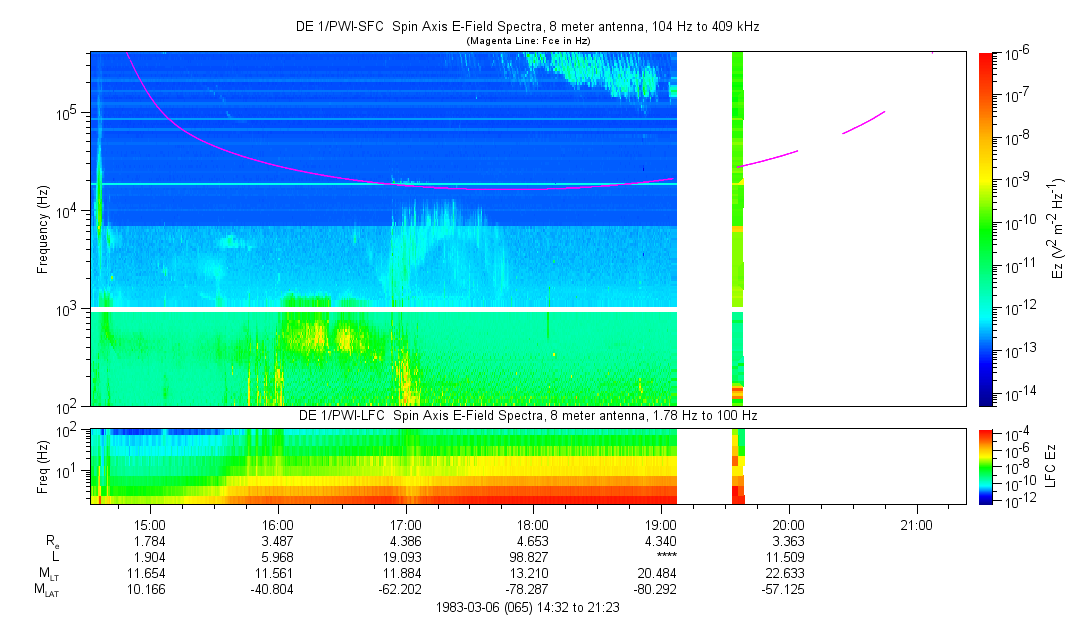The image size is (1083, 620).
Task: Select the 21:00 time tick label
Action: [x=917, y=524]
